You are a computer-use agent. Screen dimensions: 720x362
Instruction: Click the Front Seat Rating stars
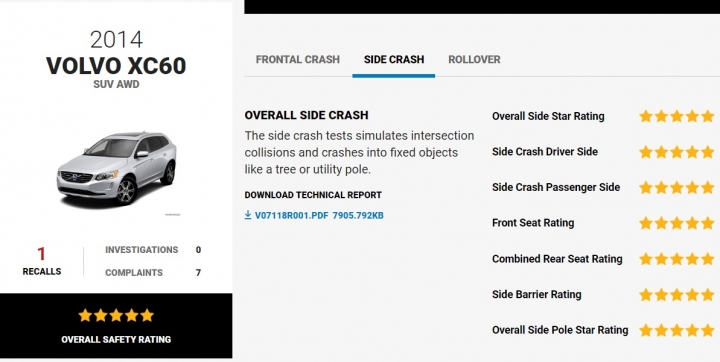pyautogui.click(x=677, y=223)
